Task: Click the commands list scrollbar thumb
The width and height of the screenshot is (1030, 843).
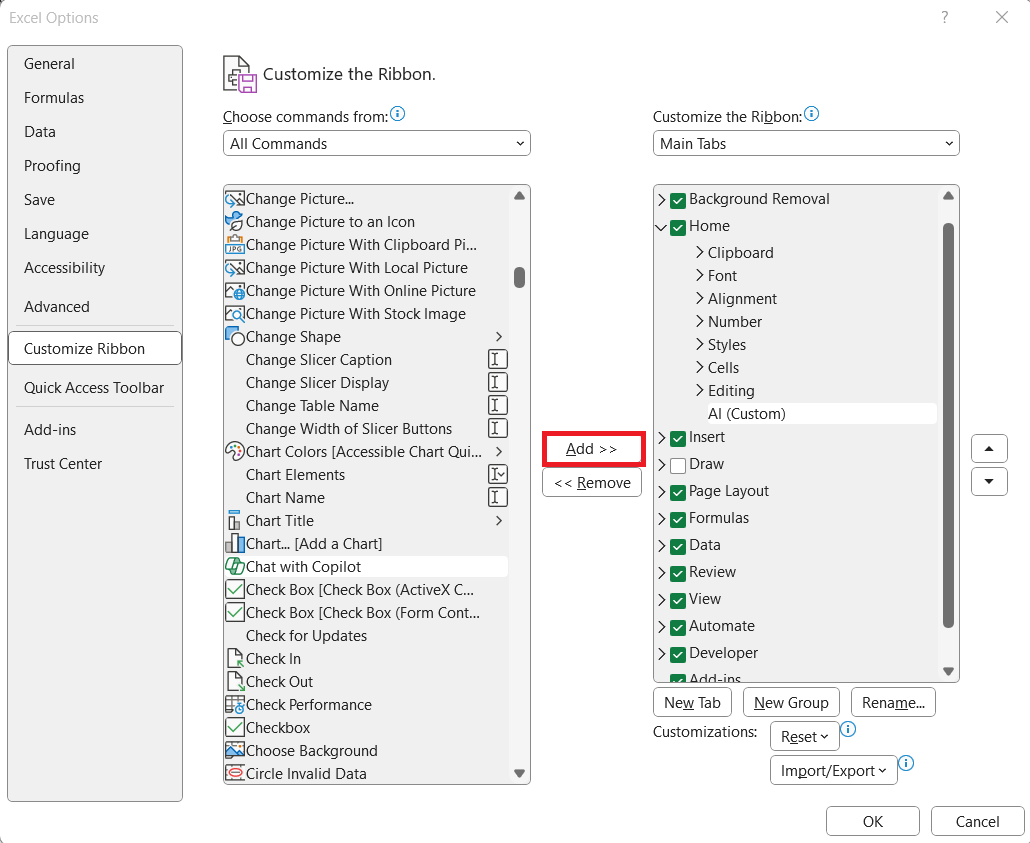Action: pos(519,277)
